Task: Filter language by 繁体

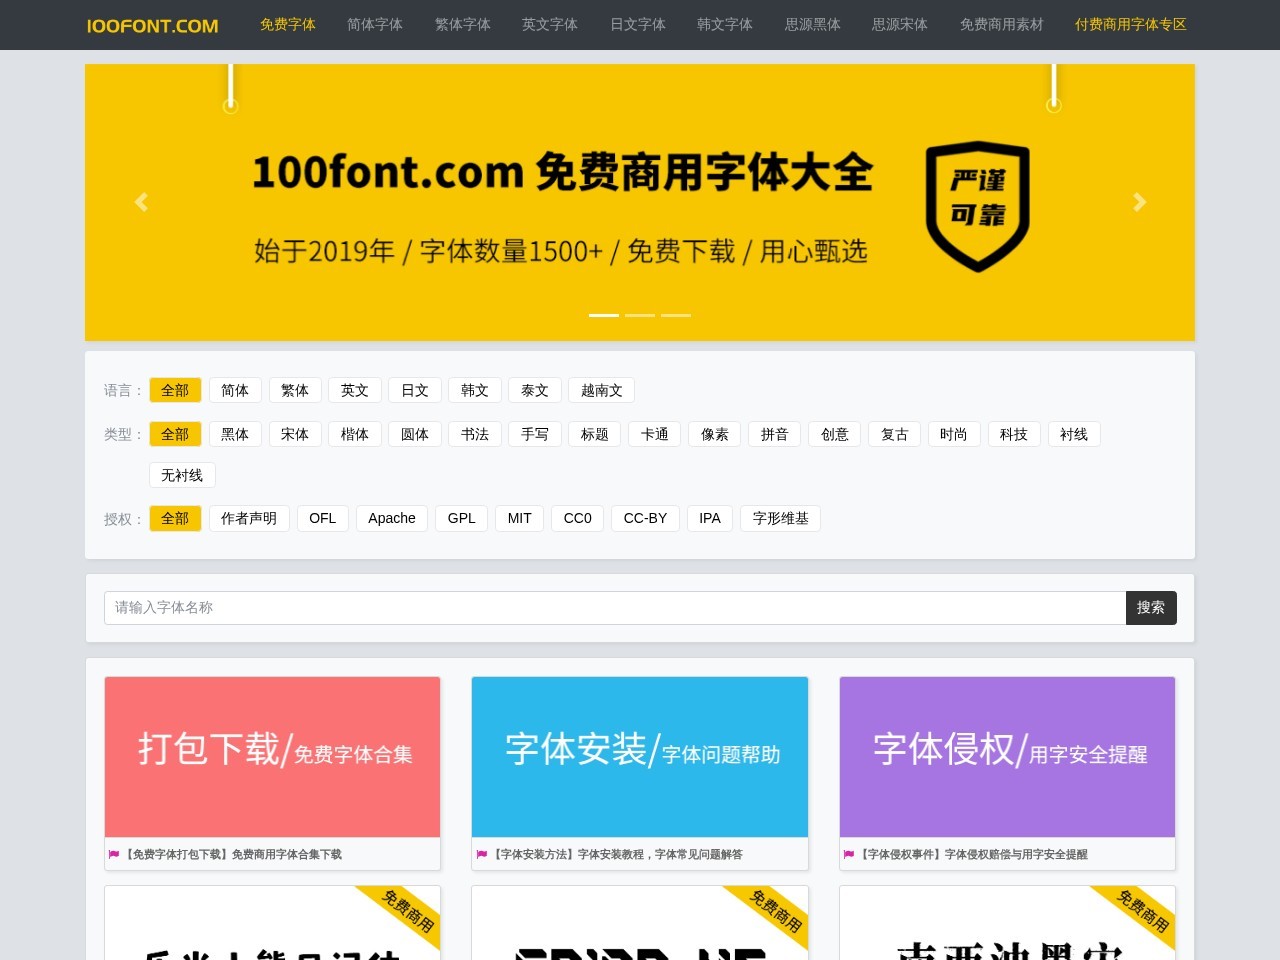Action: [x=295, y=390]
